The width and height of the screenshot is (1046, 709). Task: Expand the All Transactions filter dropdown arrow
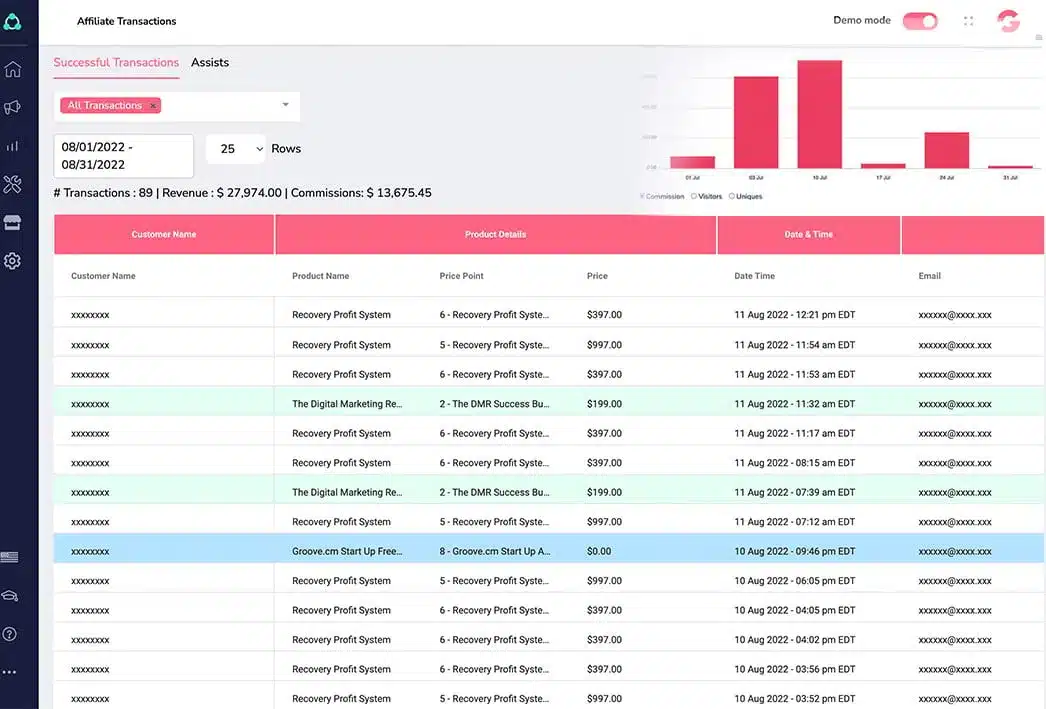click(x=285, y=105)
